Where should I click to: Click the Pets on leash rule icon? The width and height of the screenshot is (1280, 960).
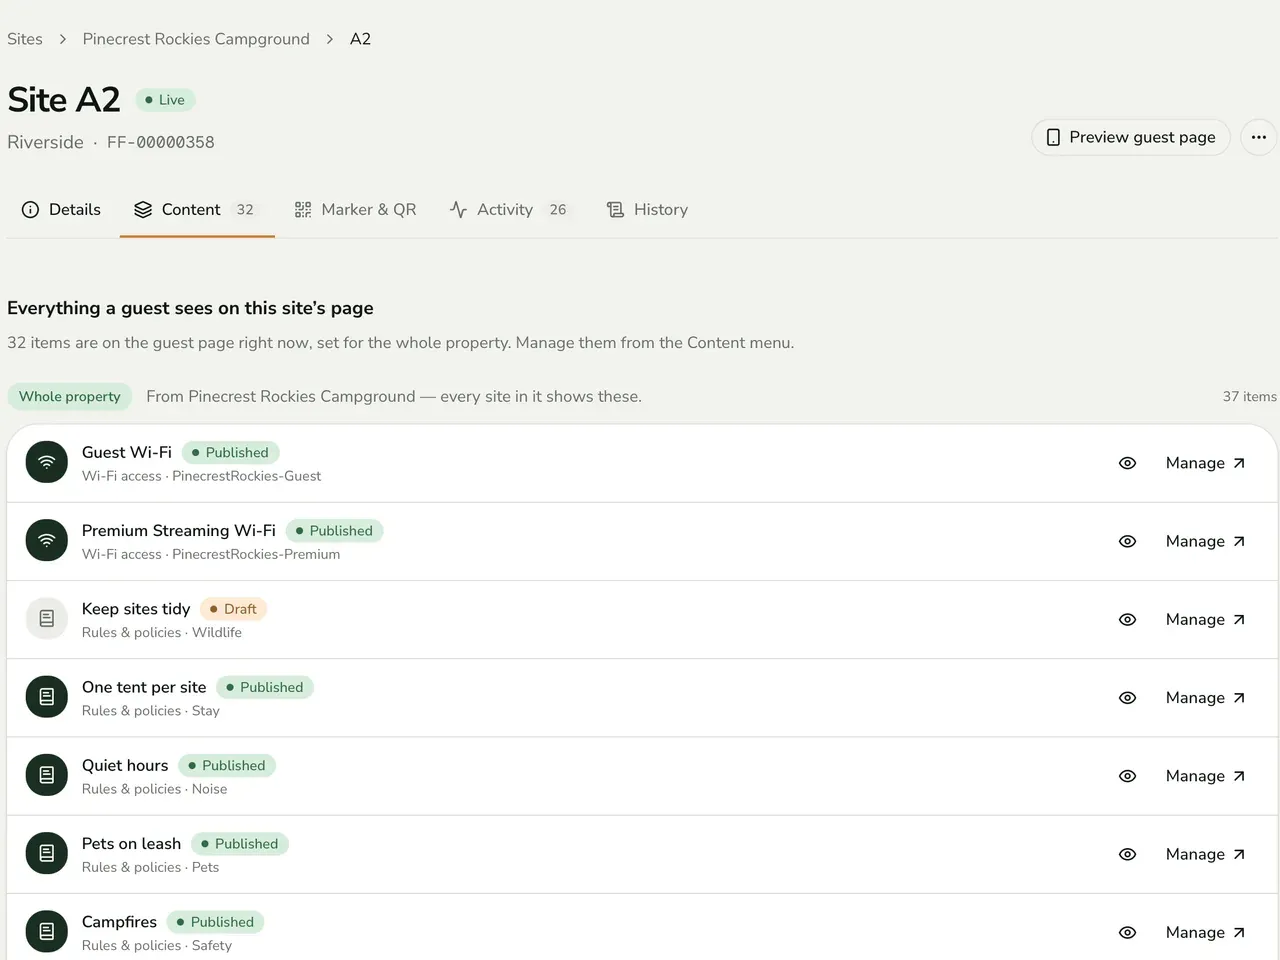coord(47,854)
